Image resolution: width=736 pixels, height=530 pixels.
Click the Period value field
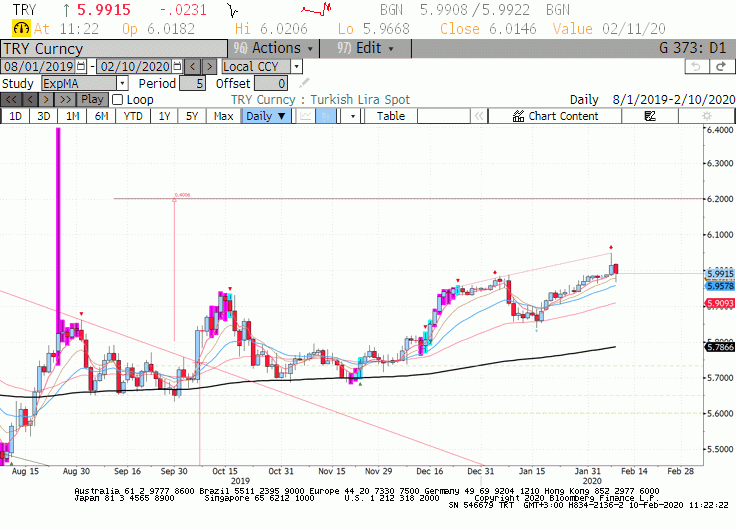pos(192,84)
